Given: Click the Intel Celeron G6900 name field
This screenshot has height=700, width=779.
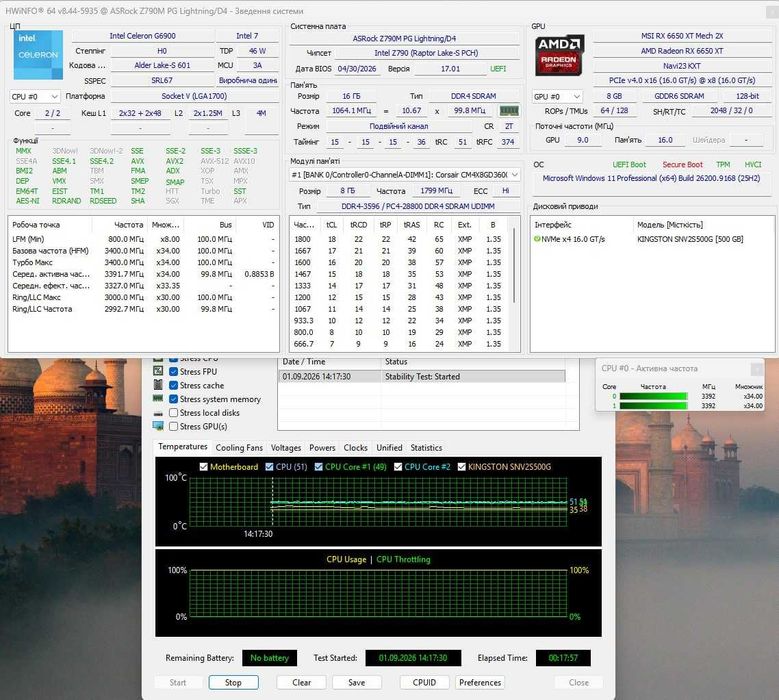Looking at the screenshot, I should pyautogui.click(x=143, y=36).
